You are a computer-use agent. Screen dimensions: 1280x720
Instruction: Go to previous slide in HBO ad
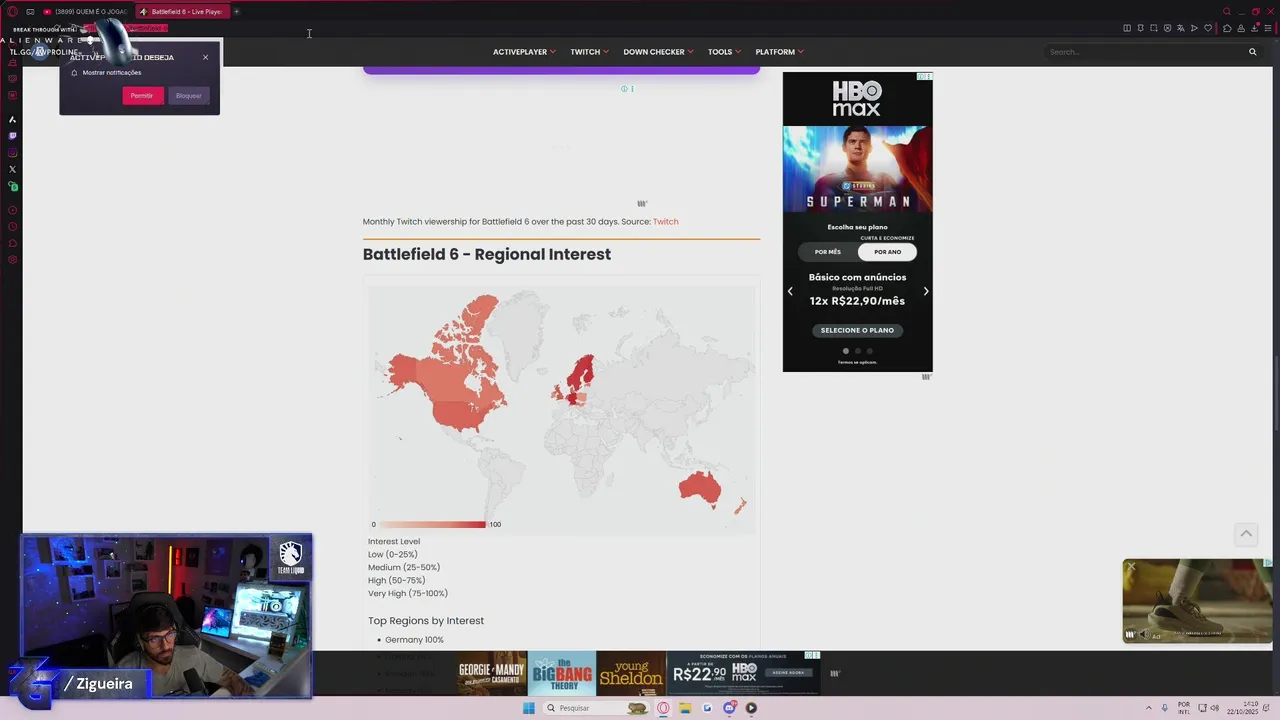point(790,291)
